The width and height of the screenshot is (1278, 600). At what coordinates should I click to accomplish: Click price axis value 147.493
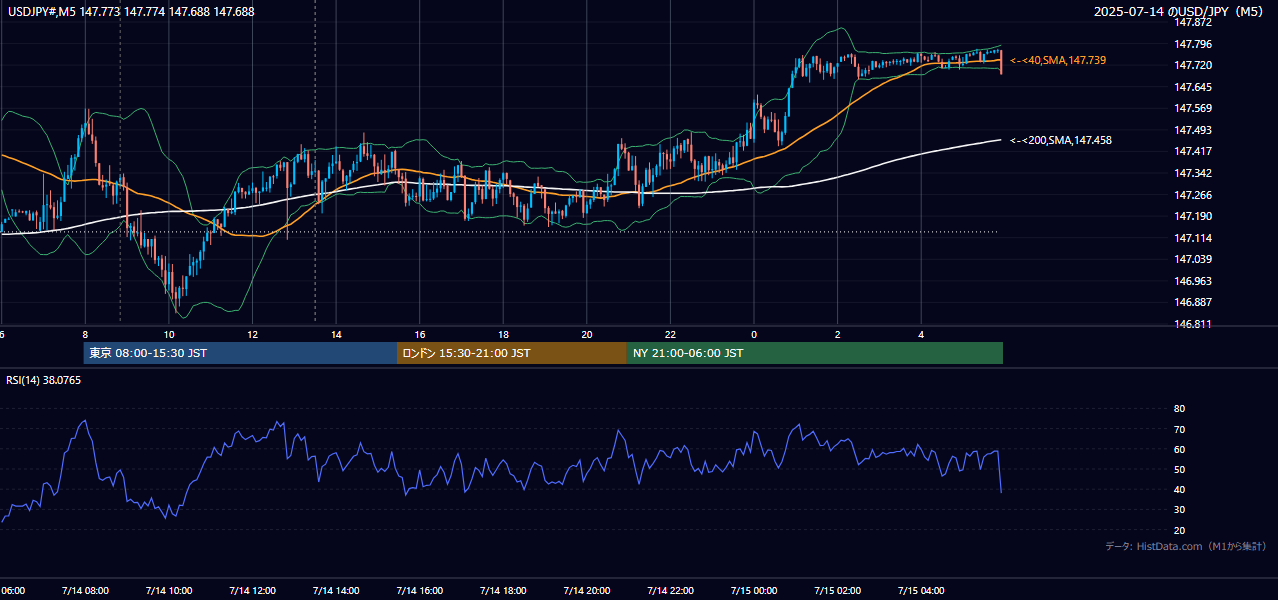tap(1194, 130)
